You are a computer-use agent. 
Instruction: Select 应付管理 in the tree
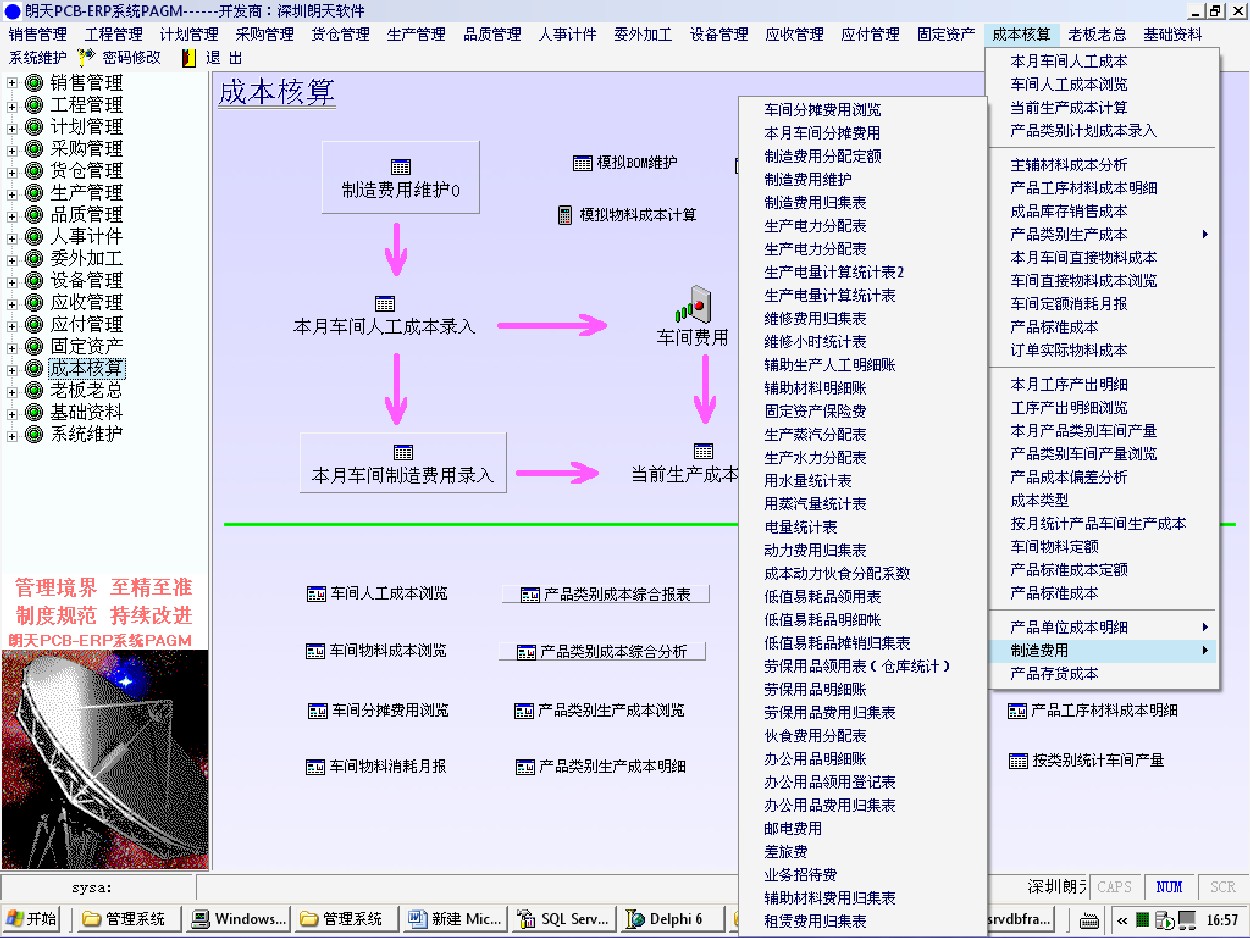(x=87, y=325)
